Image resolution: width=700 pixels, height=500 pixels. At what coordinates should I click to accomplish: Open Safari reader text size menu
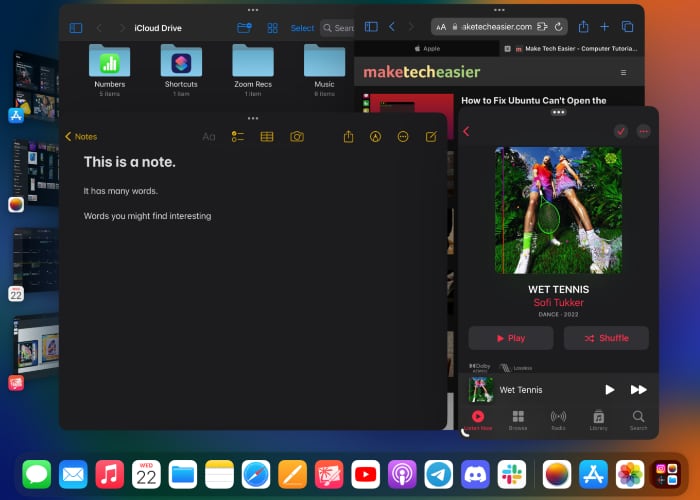coord(441,27)
